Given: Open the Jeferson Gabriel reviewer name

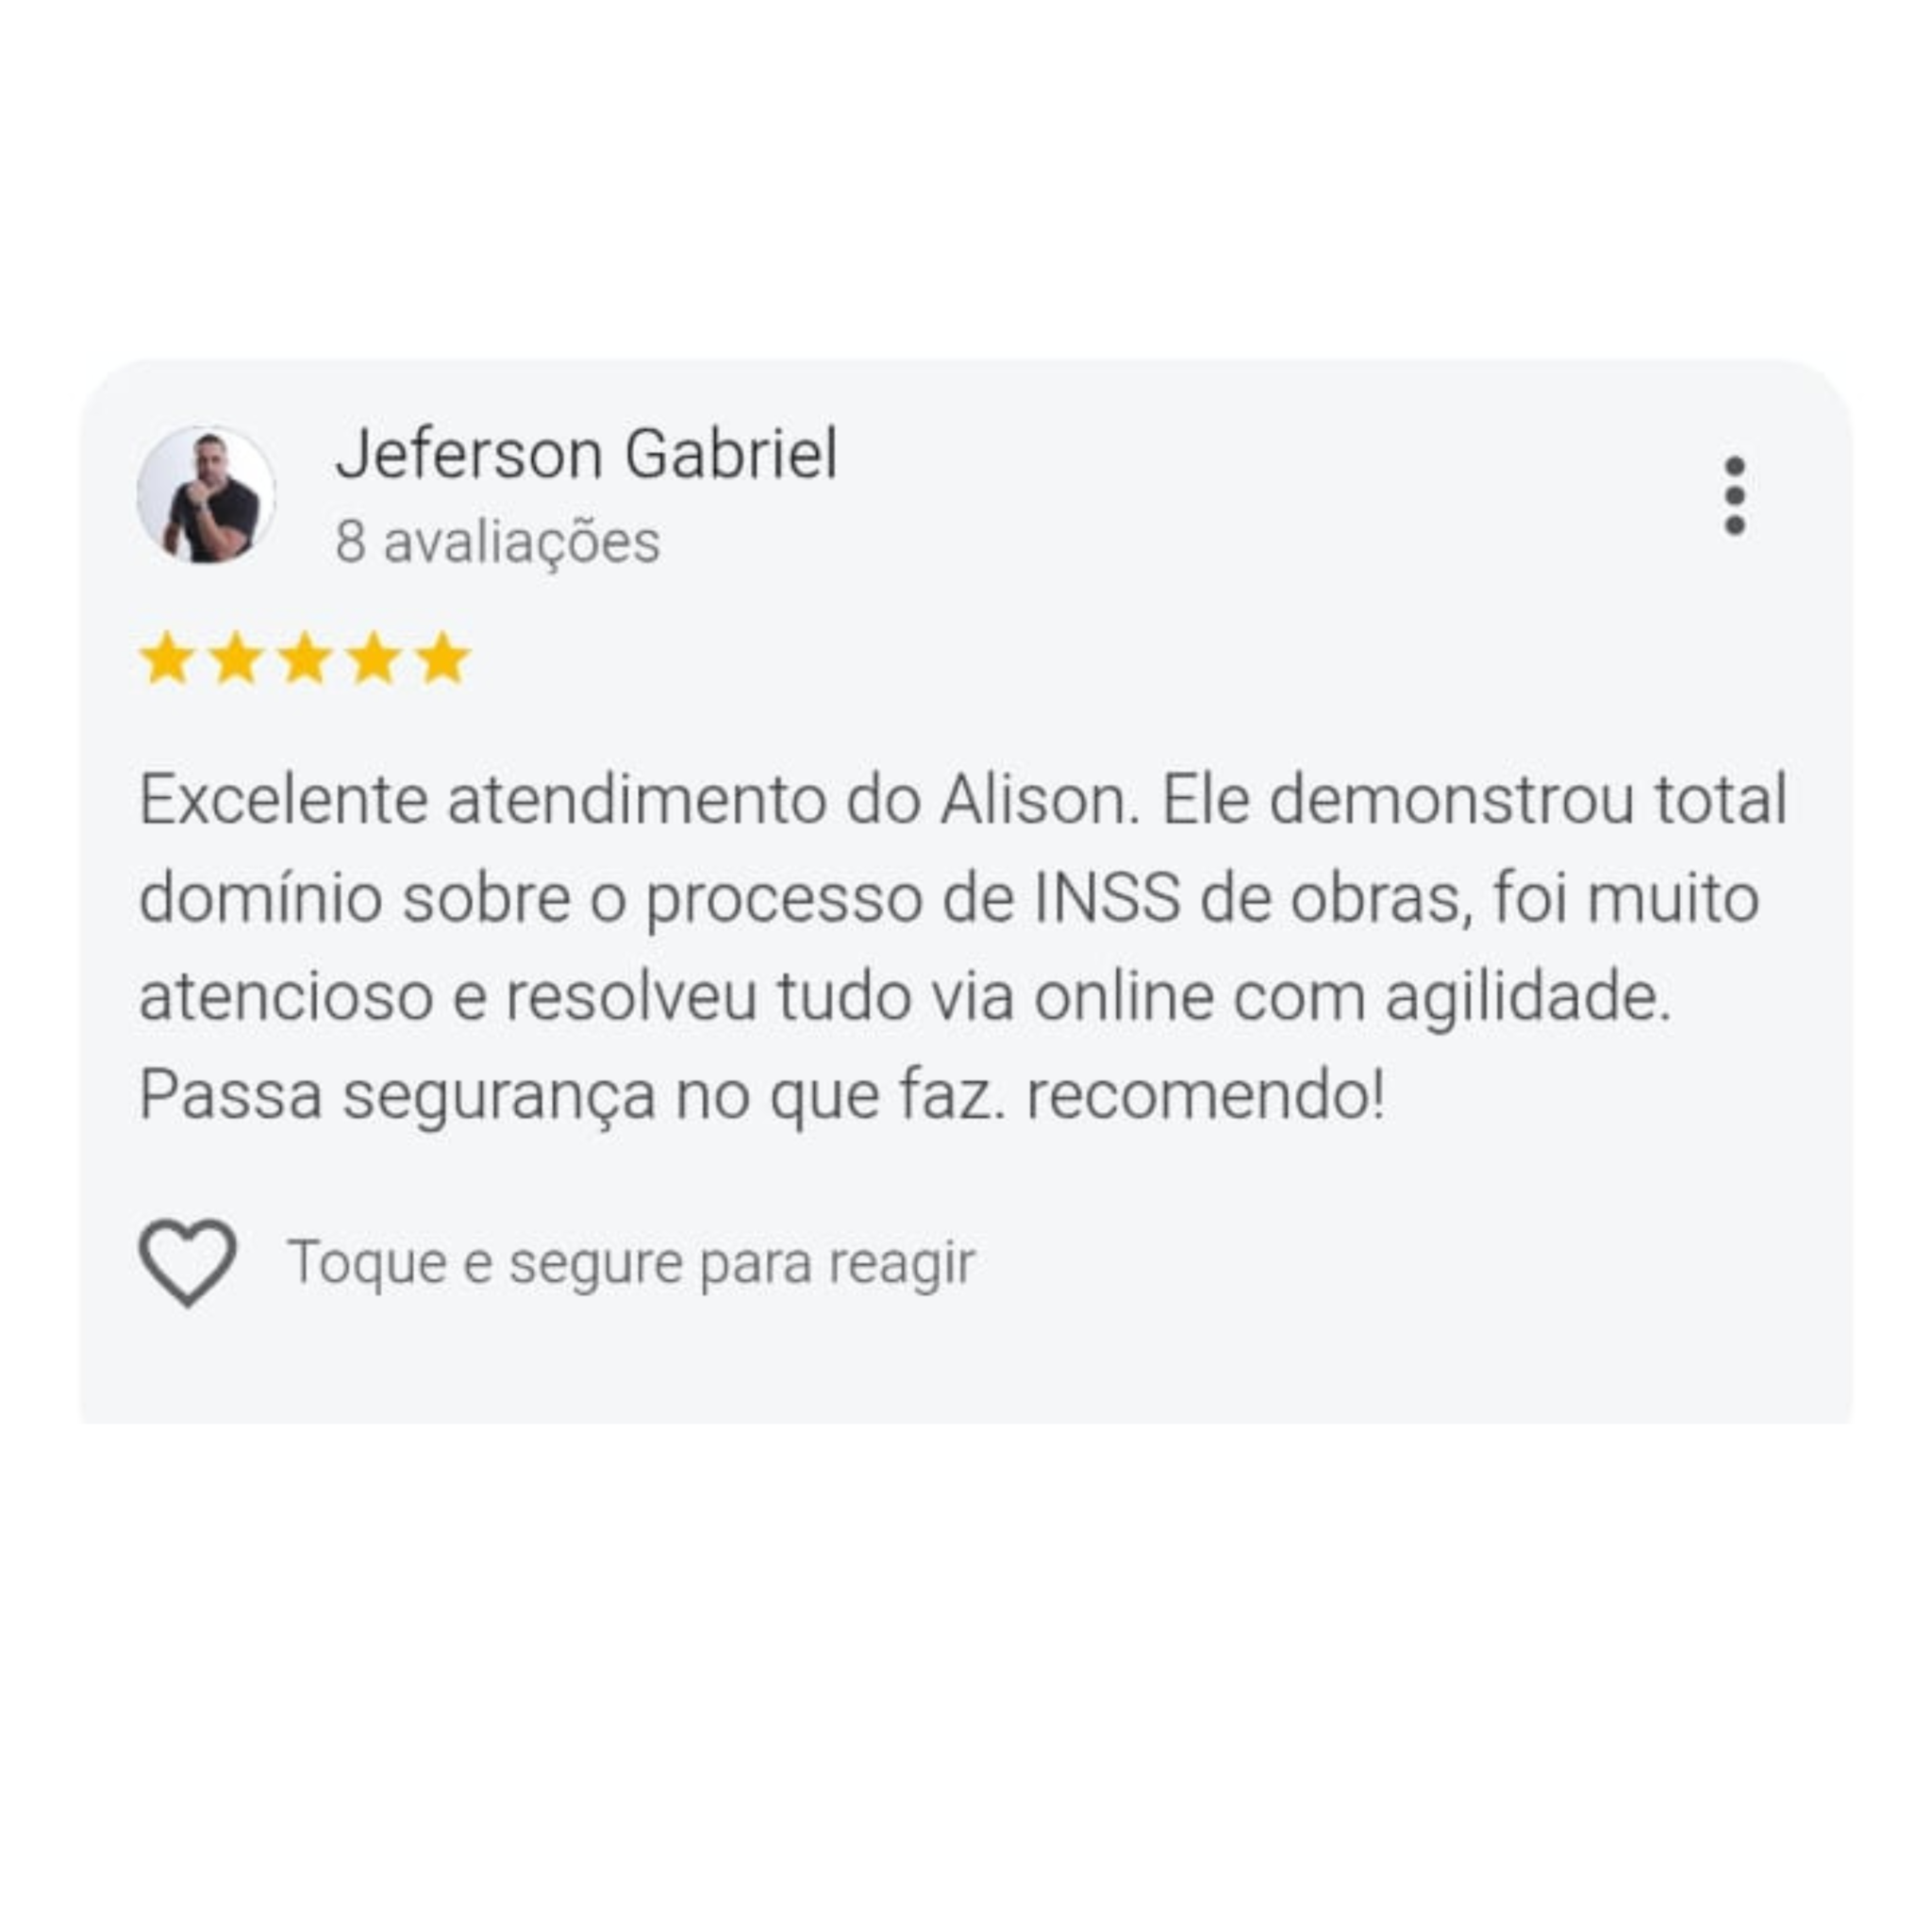Looking at the screenshot, I should (586, 454).
